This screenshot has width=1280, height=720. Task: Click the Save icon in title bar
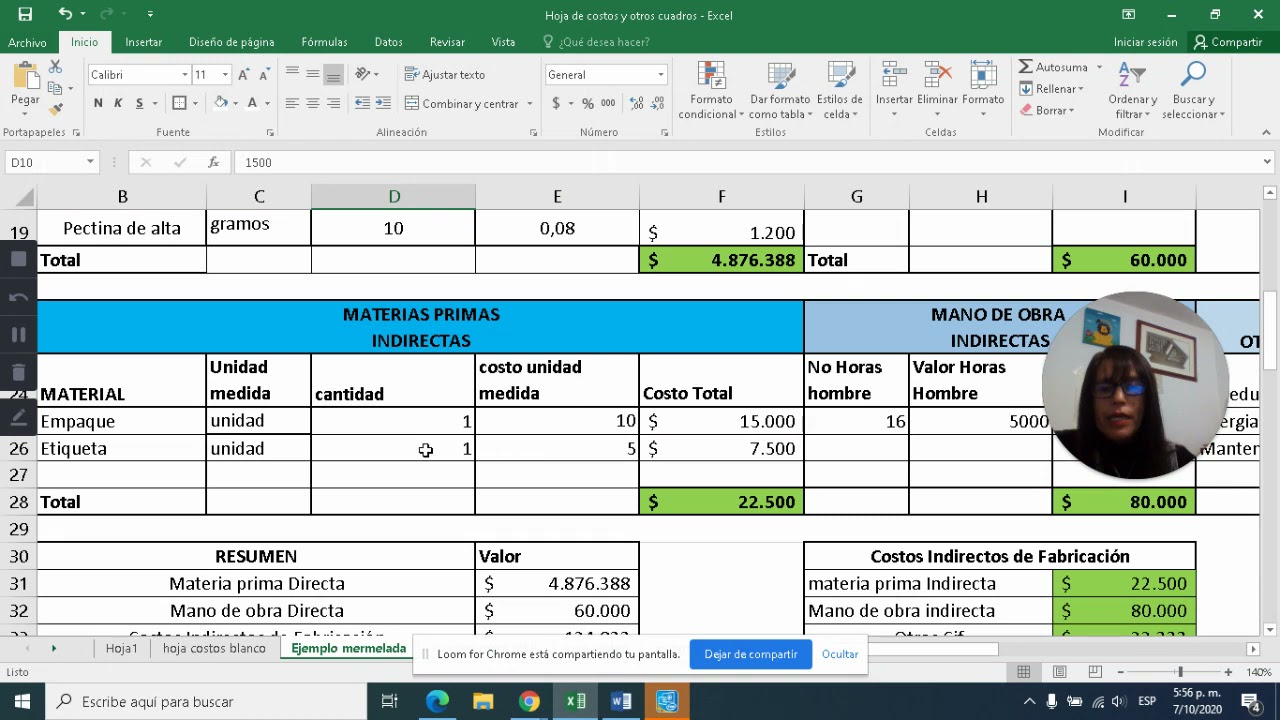point(25,14)
